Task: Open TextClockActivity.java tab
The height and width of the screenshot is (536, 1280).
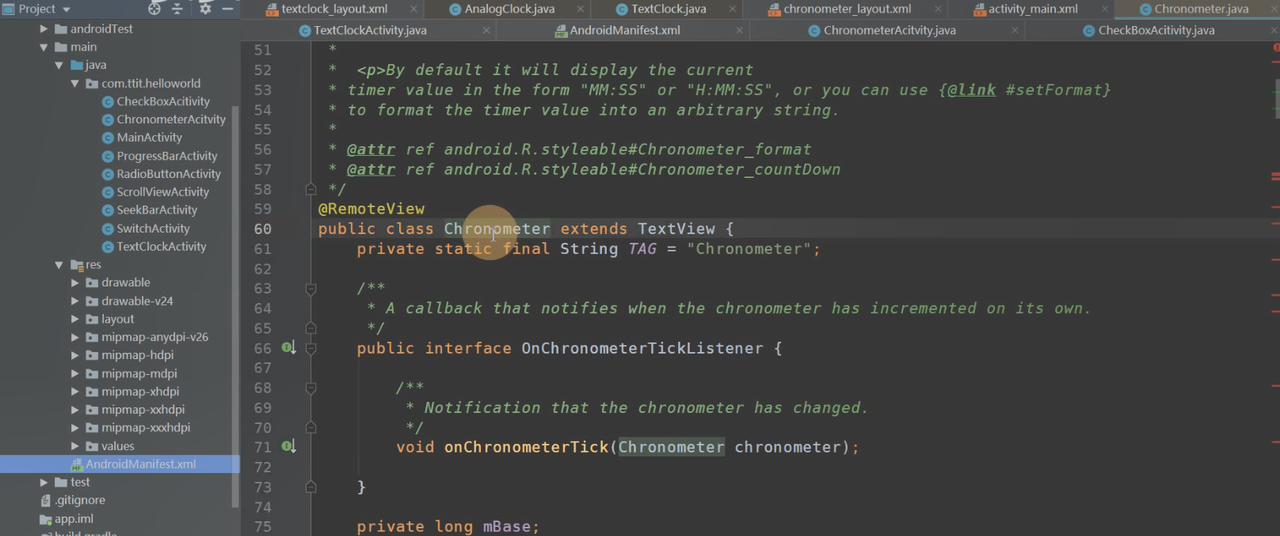Action: pyautogui.click(x=370, y=30)
